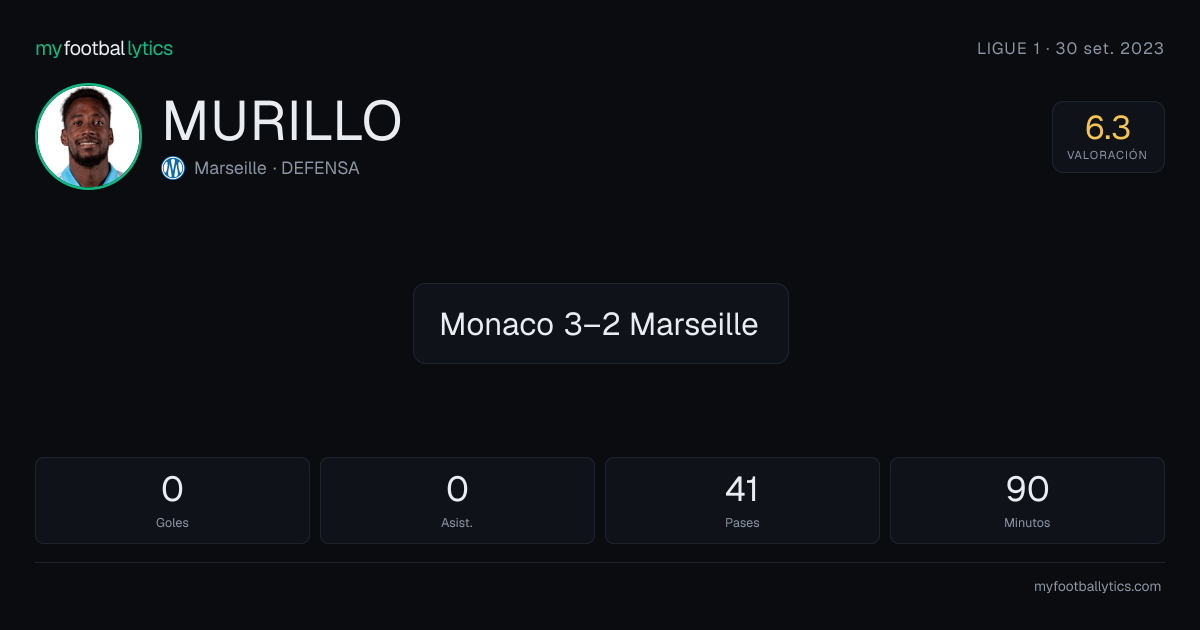Select the MURILLO player name heading
Image resolution: width=1200 pixels, height=630 pixels.
[x=282, y=121]
